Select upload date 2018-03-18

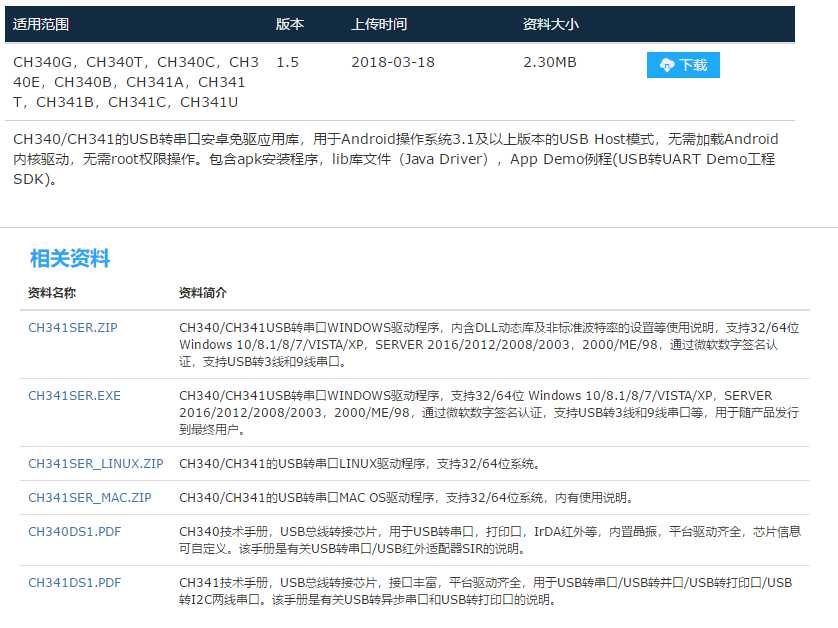(393, 62)
